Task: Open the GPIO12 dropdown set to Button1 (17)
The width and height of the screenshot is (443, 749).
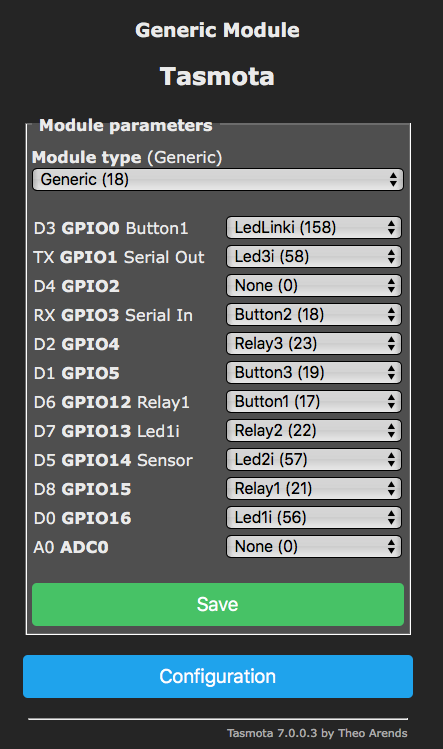Action: (313, 401)
